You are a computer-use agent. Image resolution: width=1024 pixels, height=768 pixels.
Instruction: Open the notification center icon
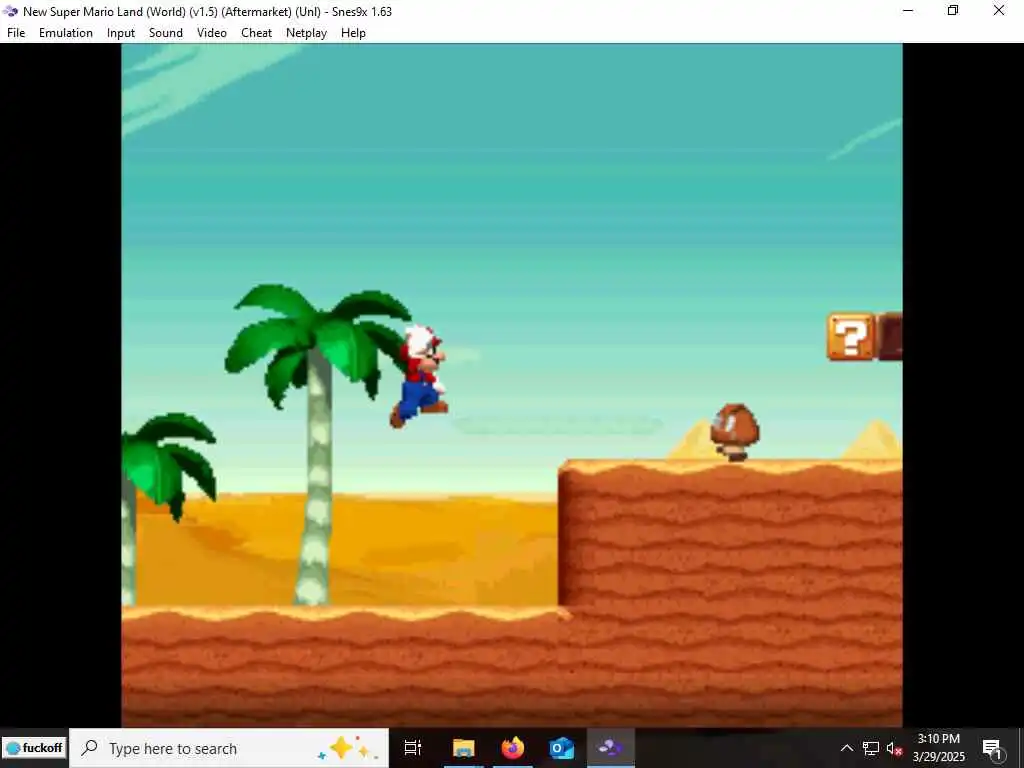tap(992, 748)
